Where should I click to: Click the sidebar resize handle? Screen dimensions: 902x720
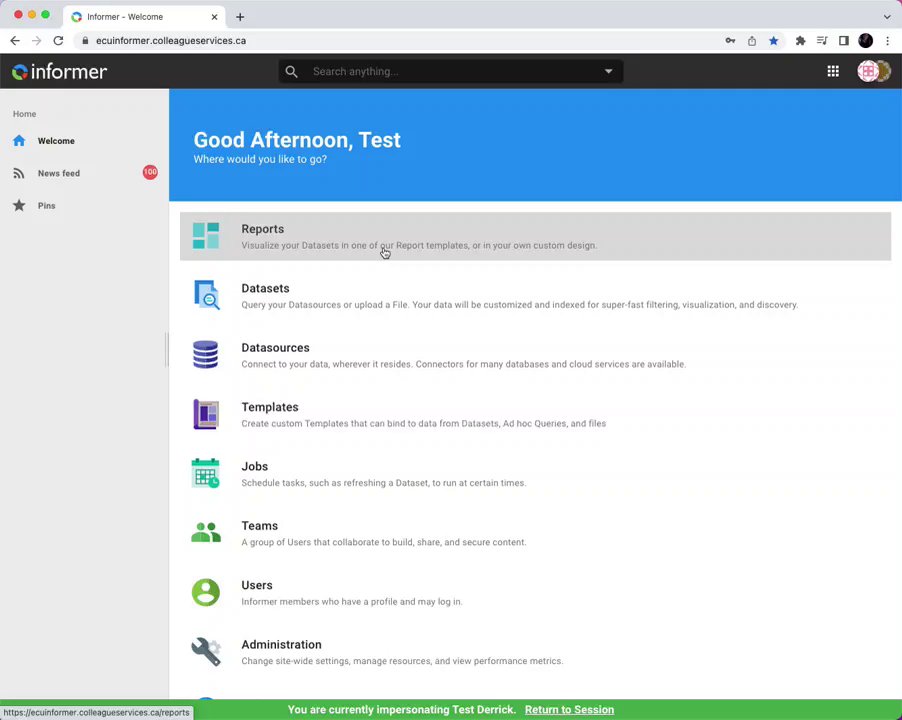167,350
